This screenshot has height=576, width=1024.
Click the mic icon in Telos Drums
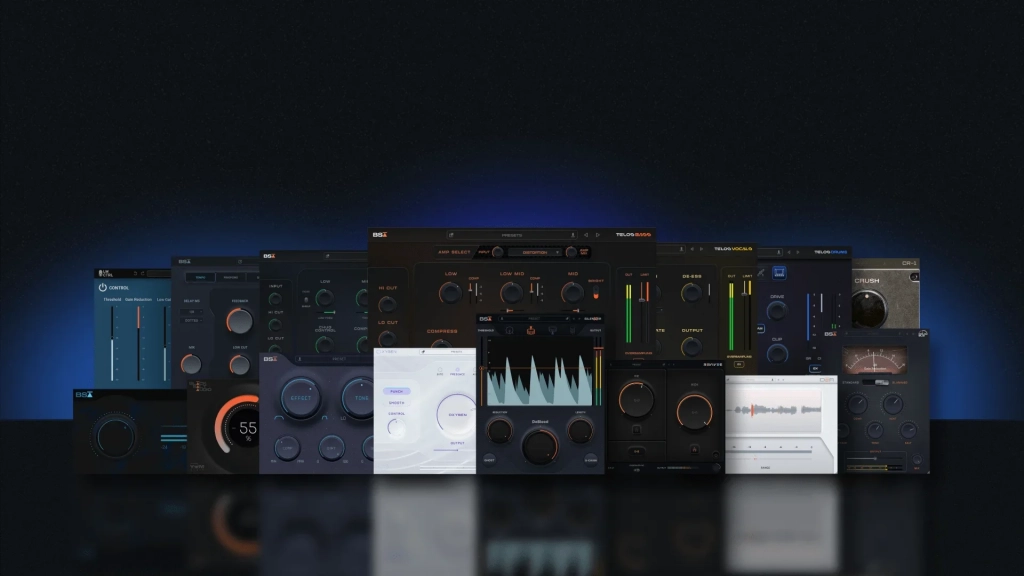point(761,273)
